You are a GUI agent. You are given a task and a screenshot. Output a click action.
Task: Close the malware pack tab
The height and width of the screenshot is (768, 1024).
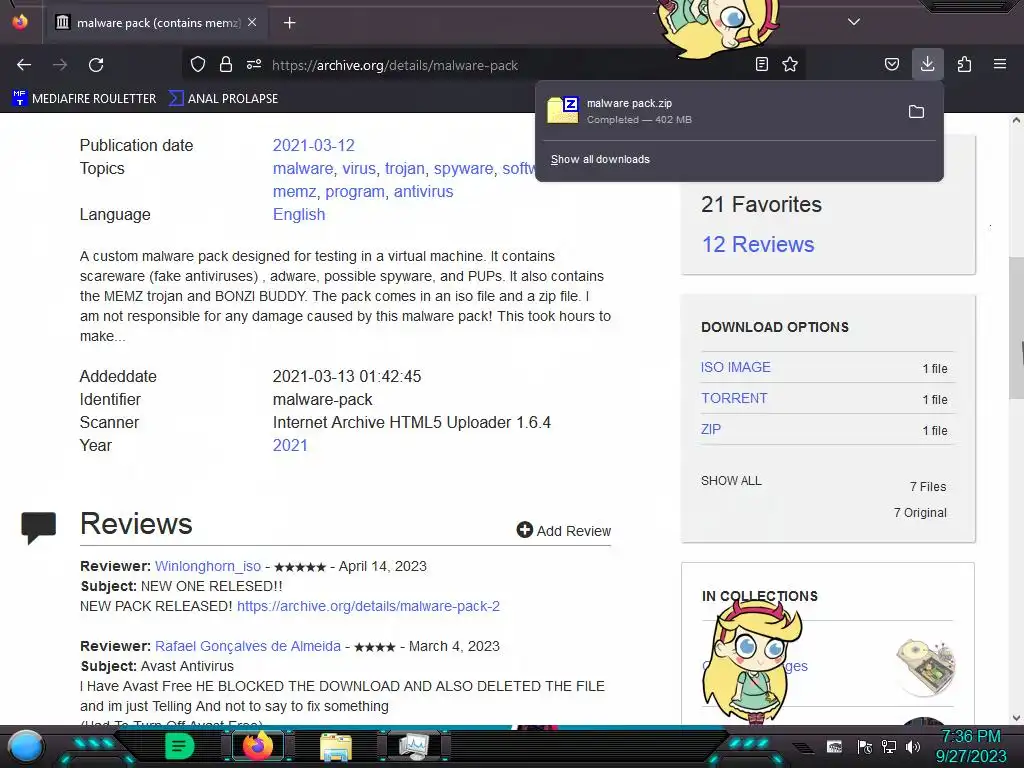click(x=252, y=22)
